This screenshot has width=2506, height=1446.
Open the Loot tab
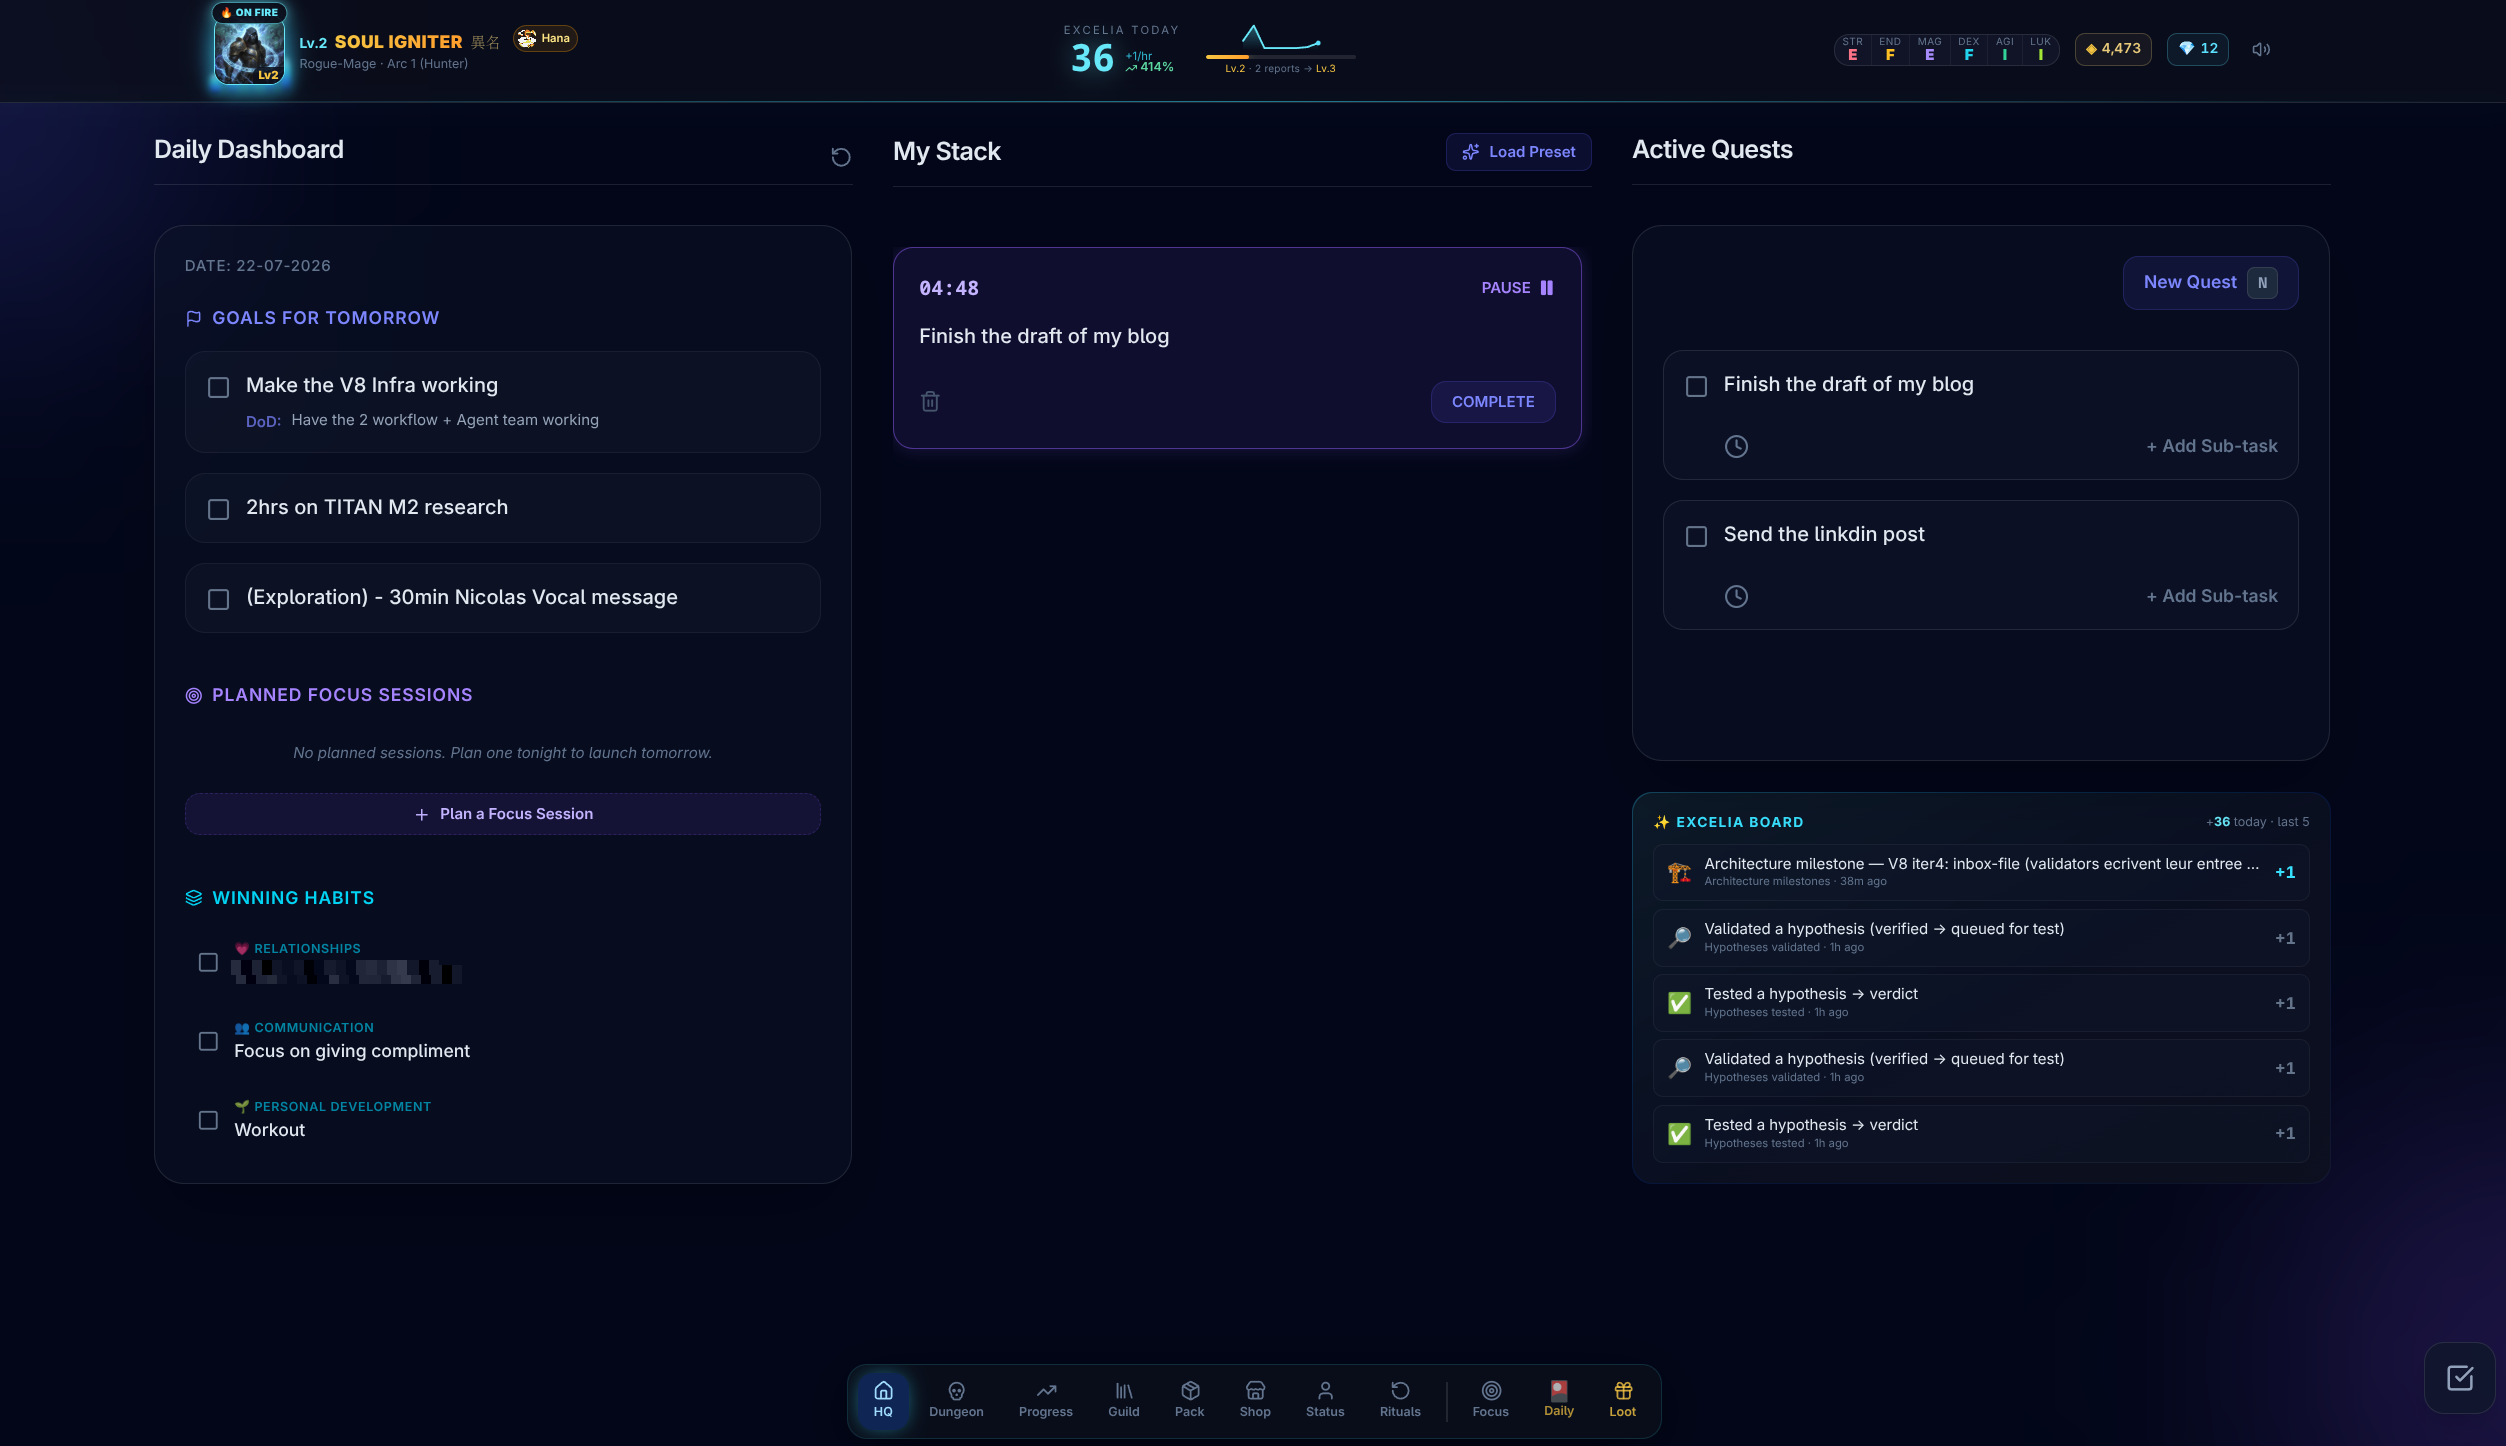(x=1622, y=1399)
